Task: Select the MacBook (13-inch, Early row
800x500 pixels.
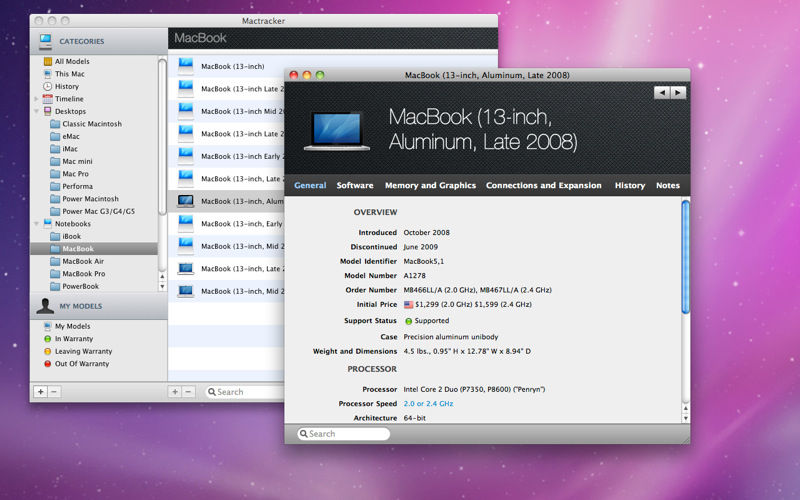Action: 226,223
